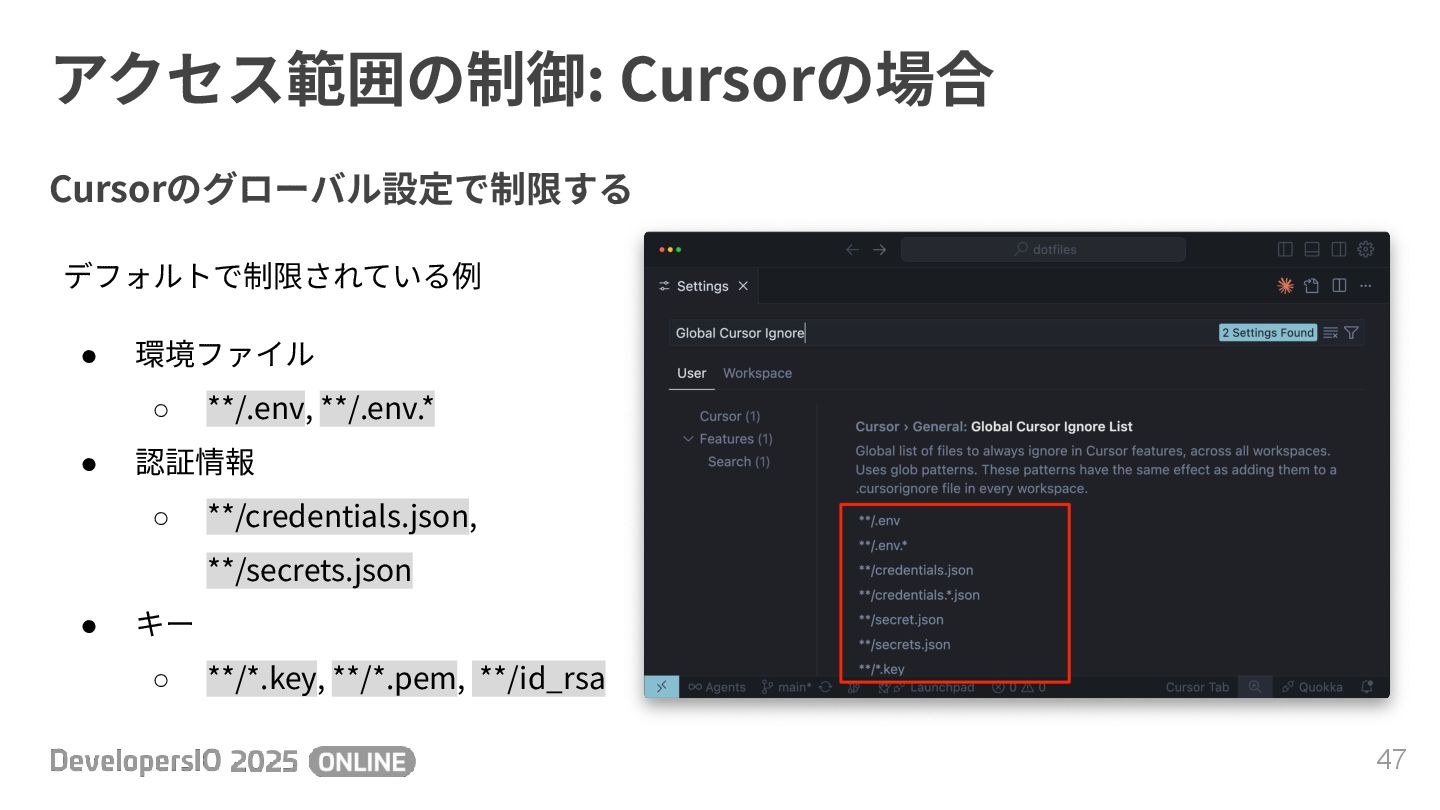Clear the settings search input icon

click(1330, 333)
